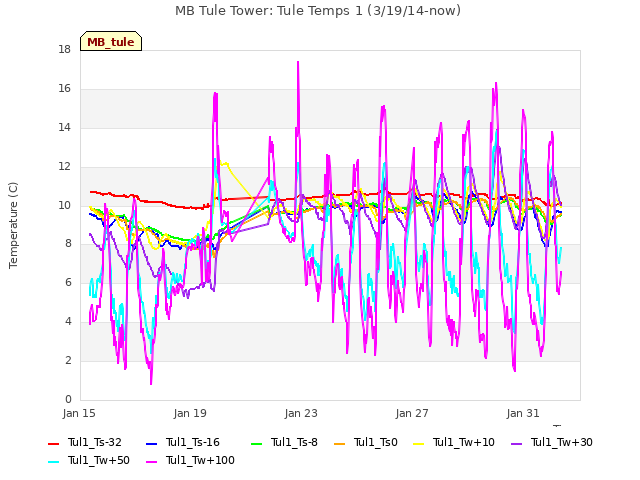Toggle the Tul1_Ts0 legend entry

[x=366, y=442]
